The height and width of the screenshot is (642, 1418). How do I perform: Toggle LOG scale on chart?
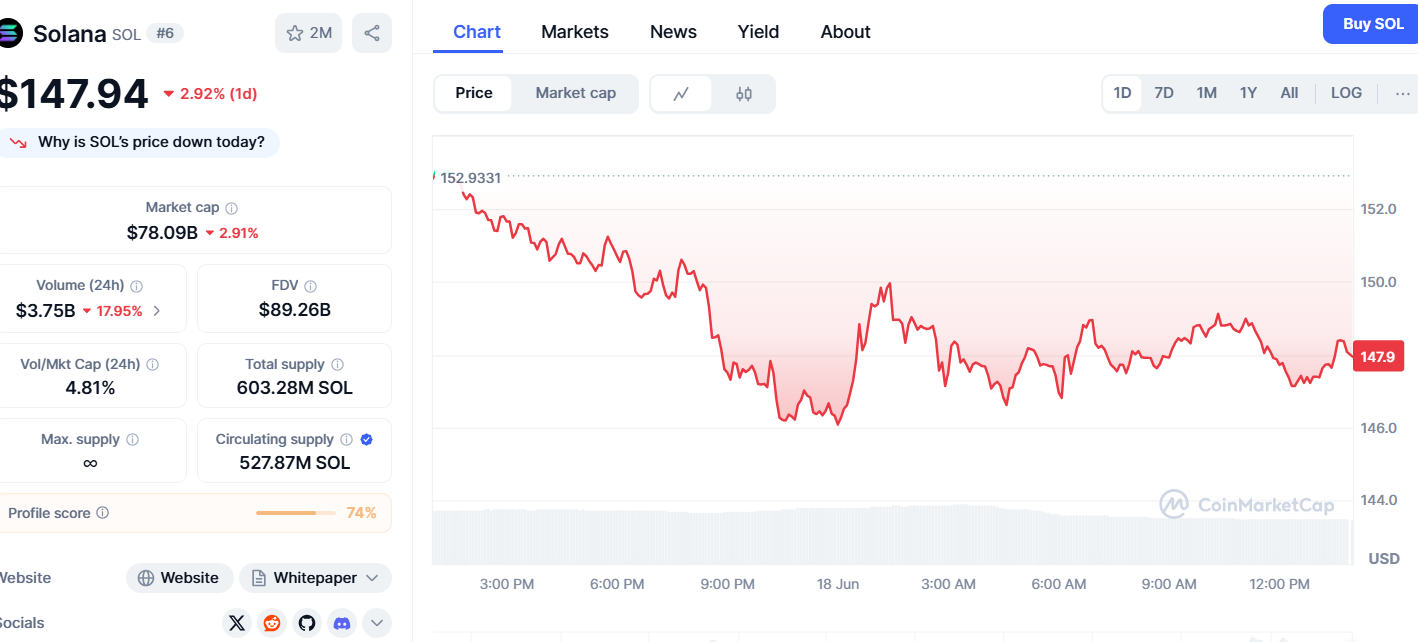[x=1347, y=93]
